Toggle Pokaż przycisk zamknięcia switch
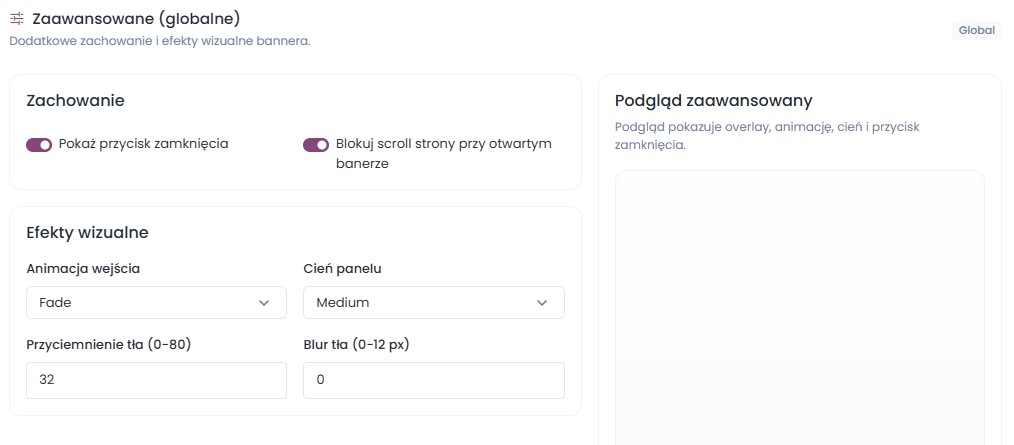This screenshot has width=1014, height=445. 39,146
